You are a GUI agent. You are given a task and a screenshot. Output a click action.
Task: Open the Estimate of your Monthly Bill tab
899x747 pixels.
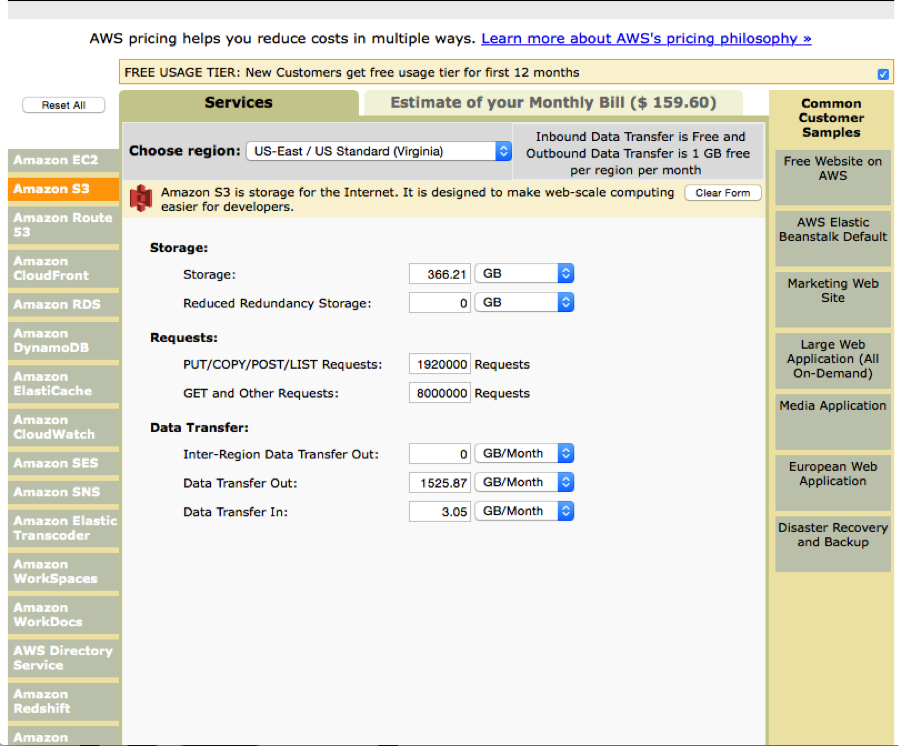tap(553, 103)
